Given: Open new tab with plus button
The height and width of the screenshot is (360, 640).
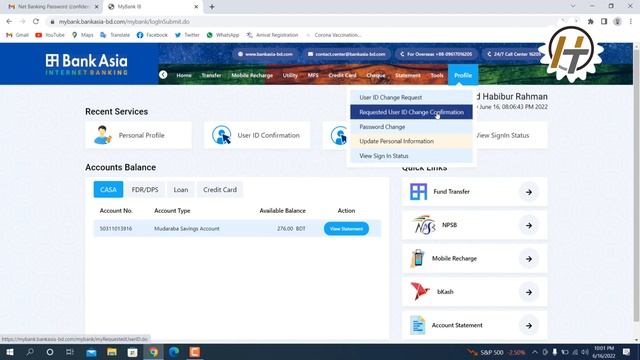Looking at the screenshot, I should coord(212,7).
